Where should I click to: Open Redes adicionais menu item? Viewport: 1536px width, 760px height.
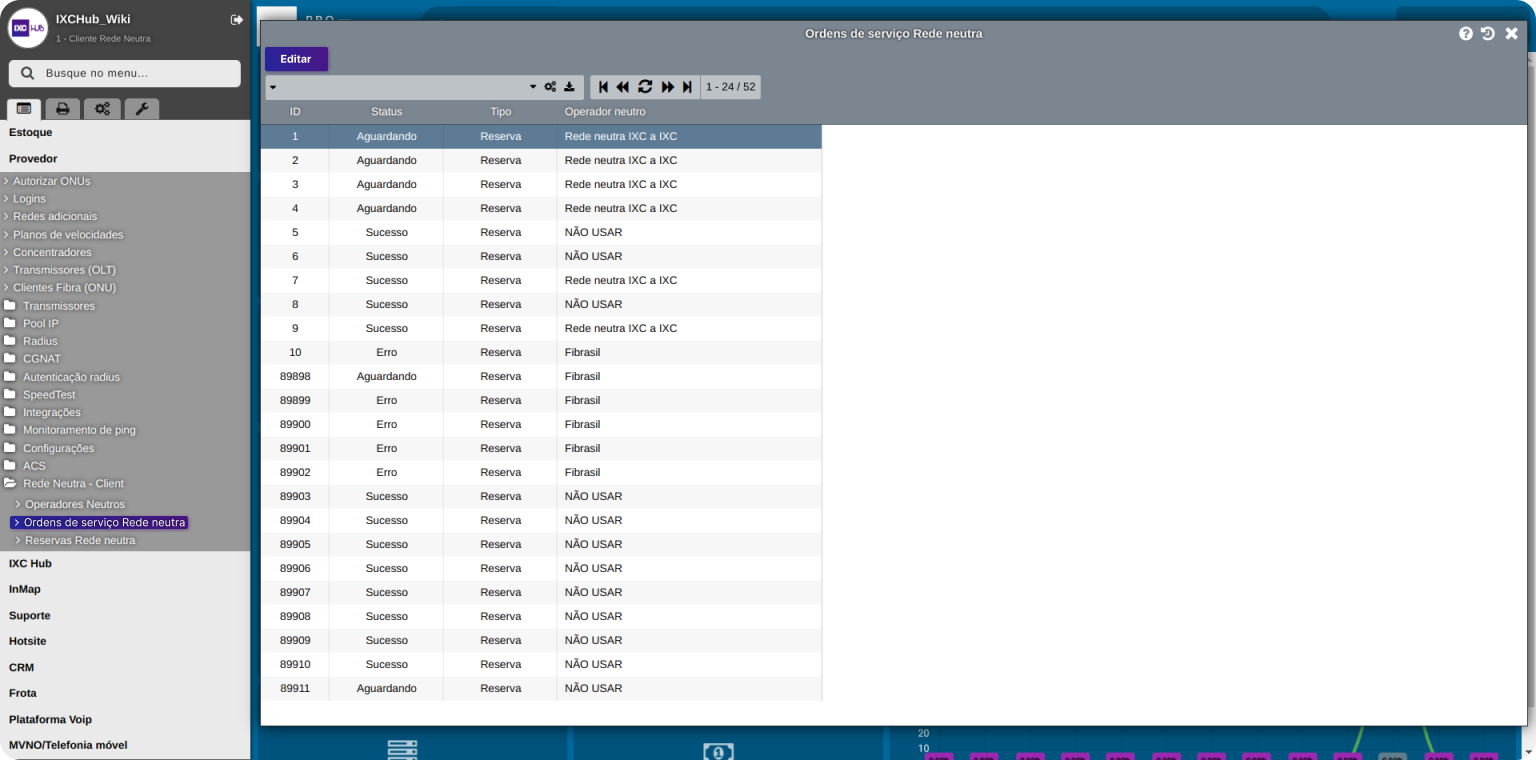coord(55,216)
